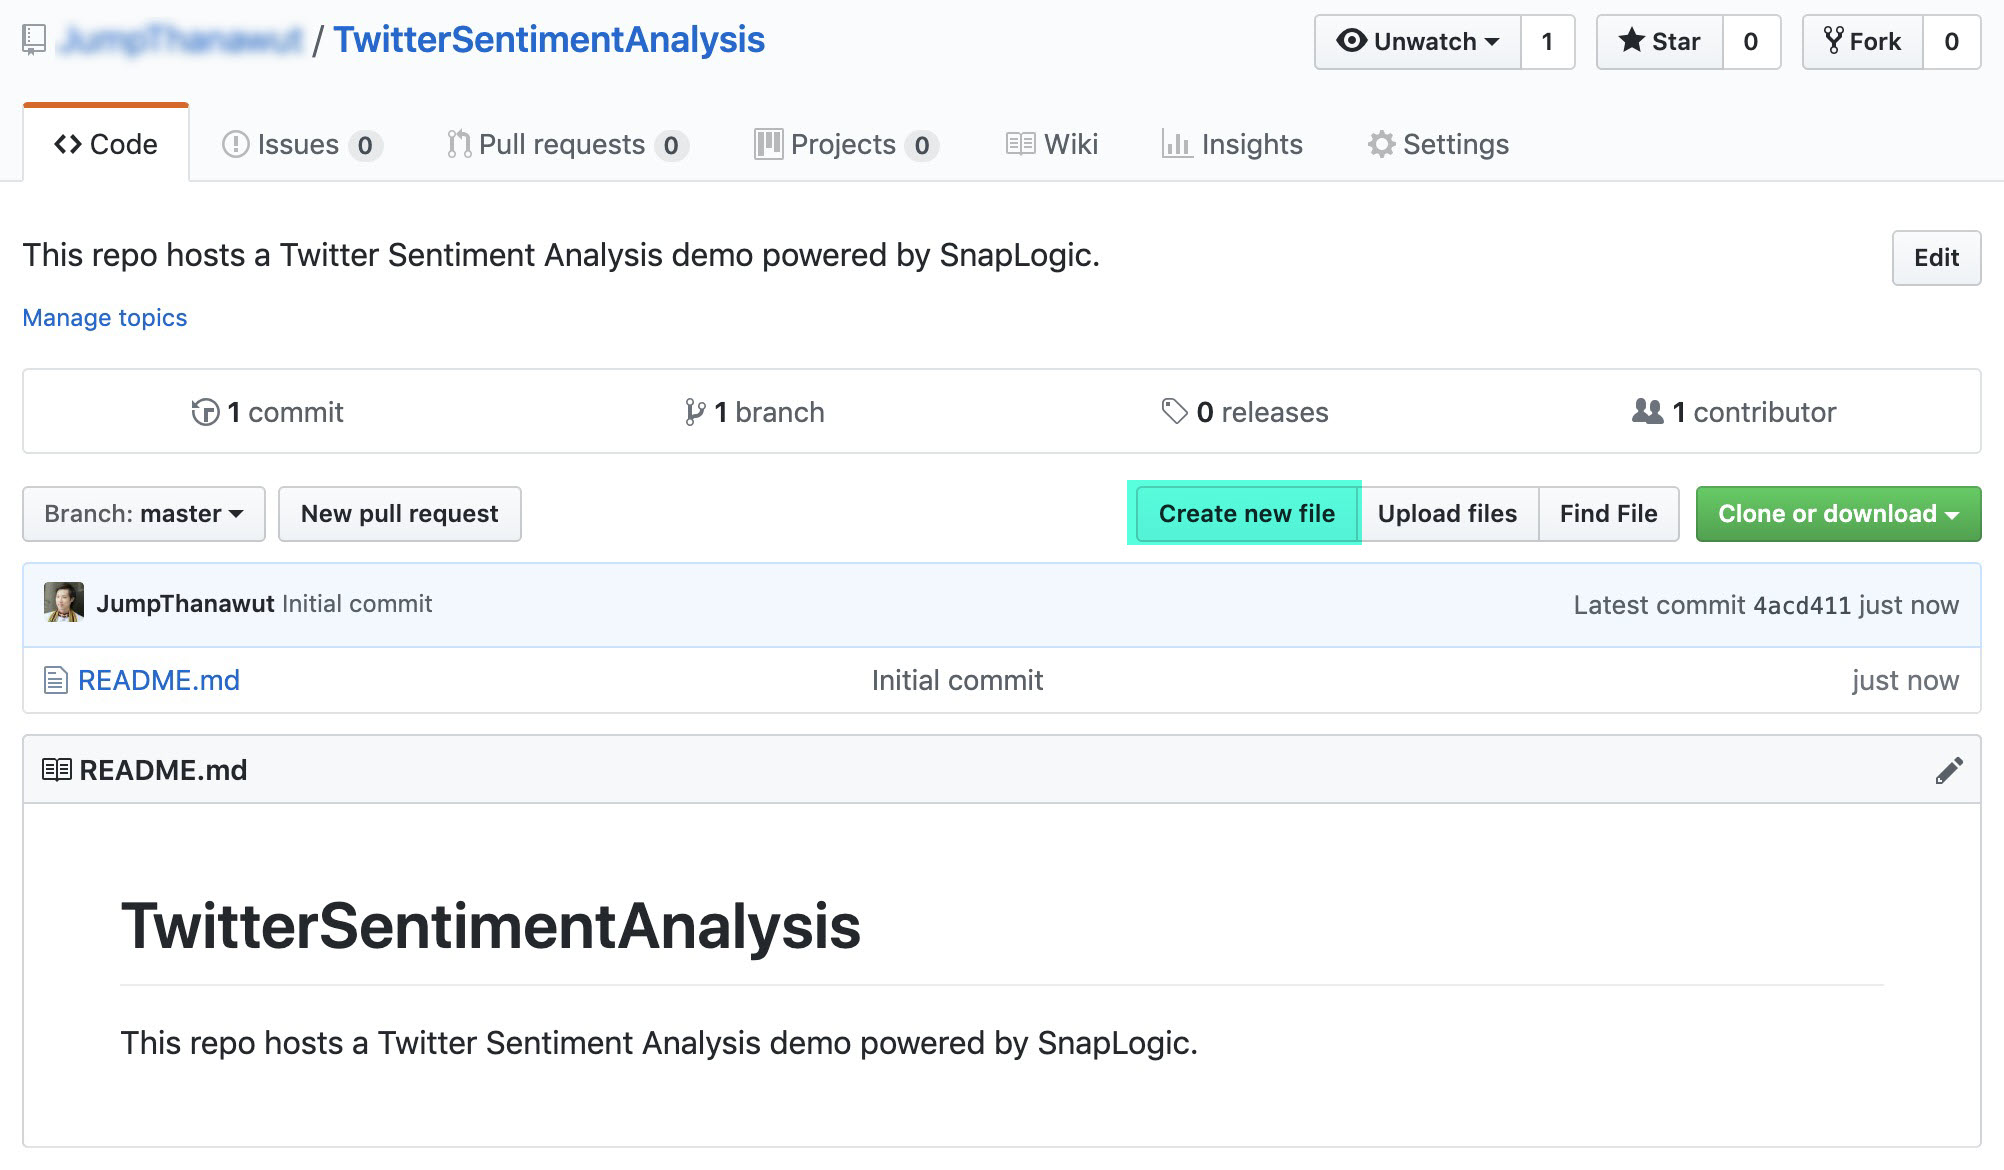Click New pull request
Screen dimensions: 2004x1170
pos(400,514)
